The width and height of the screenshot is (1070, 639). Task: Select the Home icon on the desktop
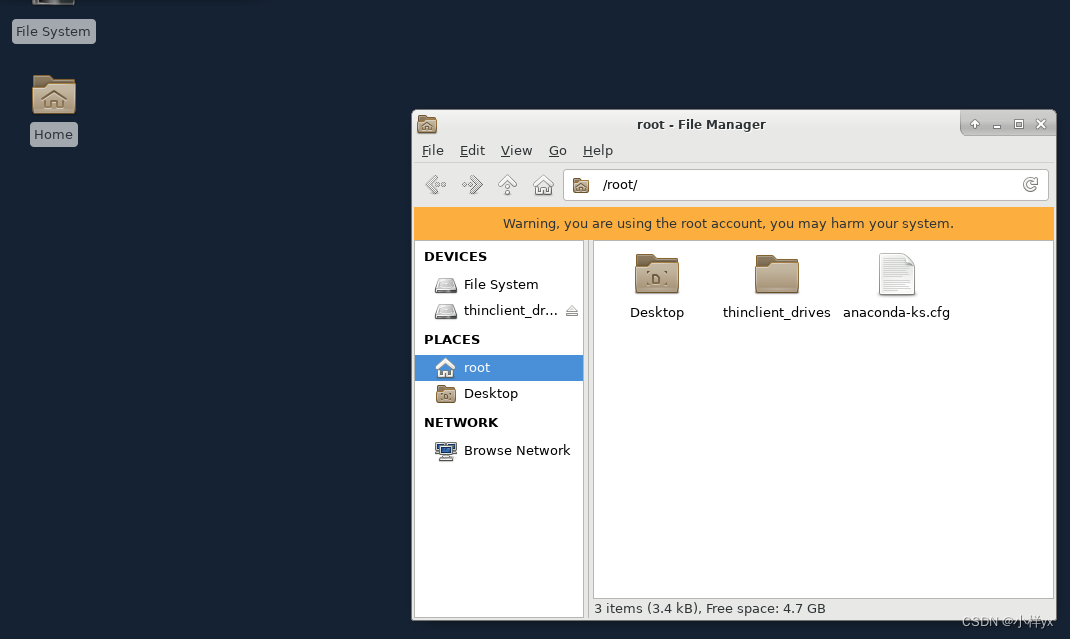click(x=54, y=95)
